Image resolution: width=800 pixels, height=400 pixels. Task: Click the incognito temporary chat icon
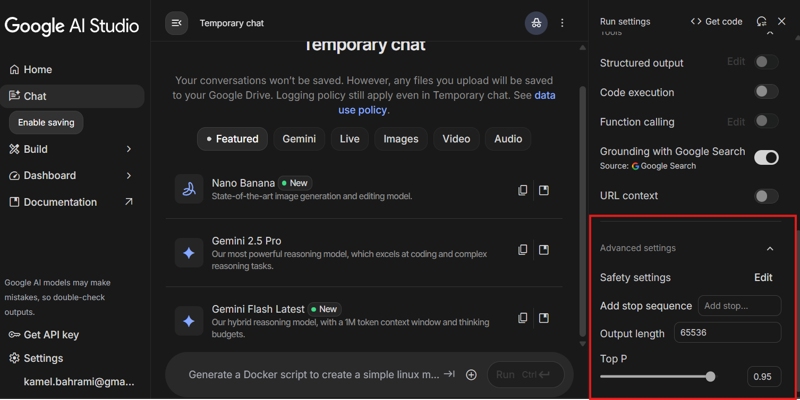536,23
